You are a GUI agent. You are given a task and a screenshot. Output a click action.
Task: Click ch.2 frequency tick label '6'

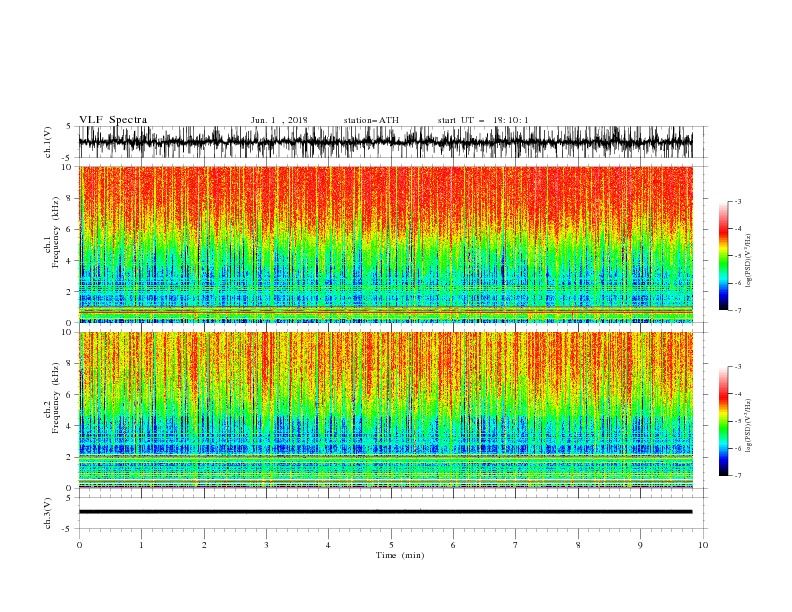pyautogui.click(x=69, y=395)
